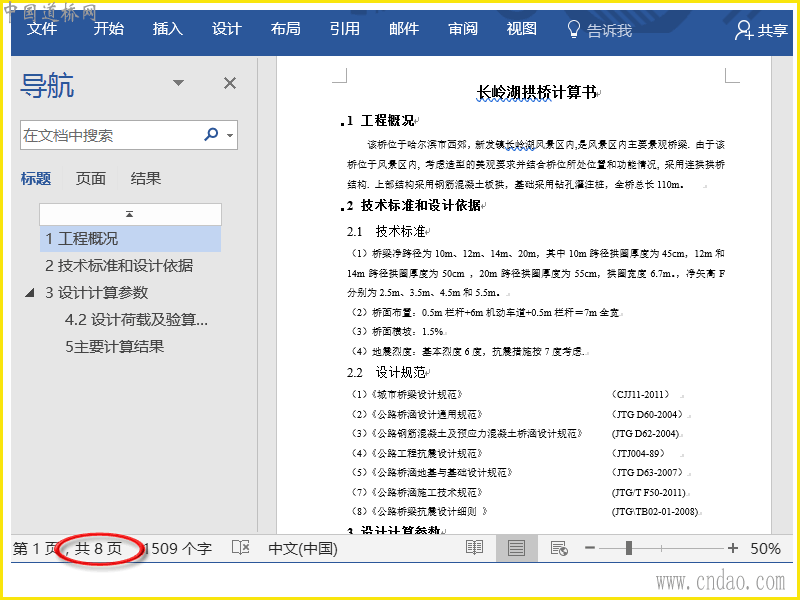Switch to Web Layout view icon
800x600 pixels.
[559, 548]
